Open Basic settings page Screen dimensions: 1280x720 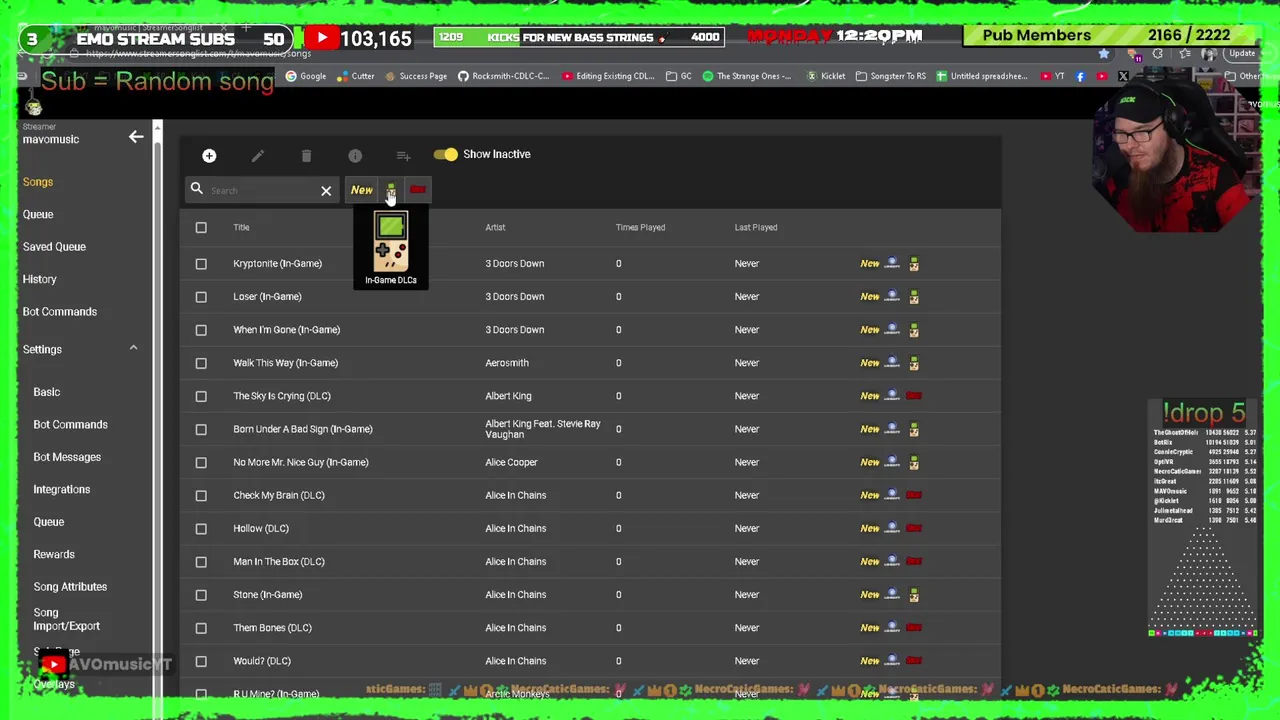tap(46, 392)
